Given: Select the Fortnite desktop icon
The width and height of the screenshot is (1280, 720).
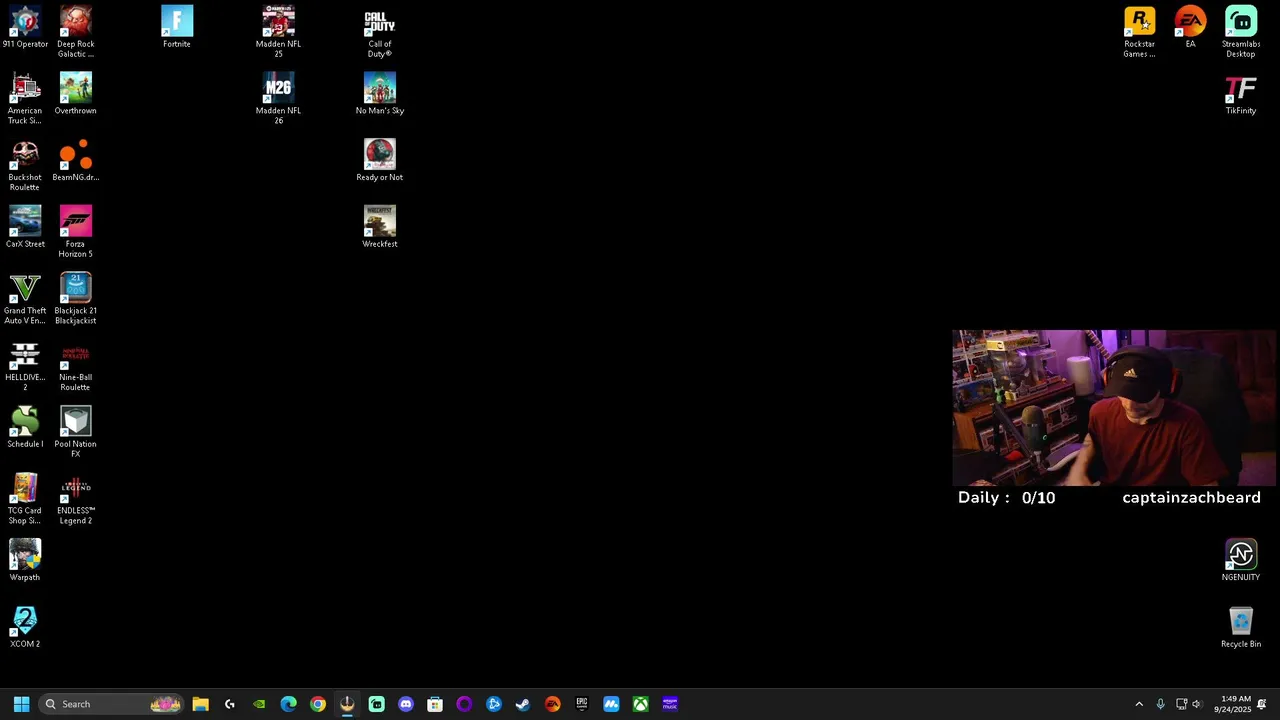Looking at the screenshot, I should [177, 28].
